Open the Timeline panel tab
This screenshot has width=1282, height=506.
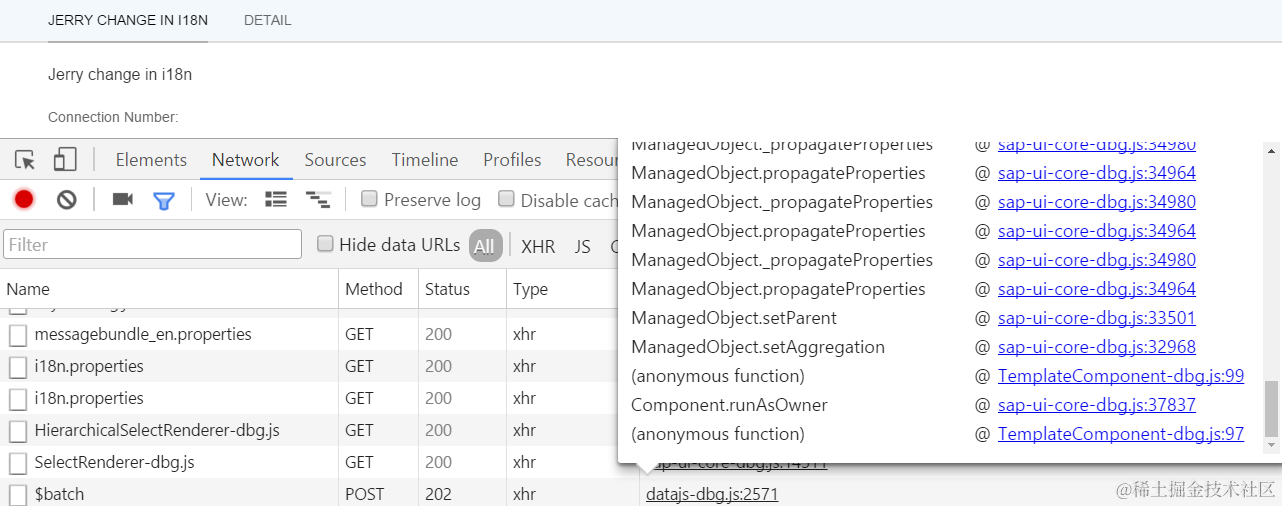pyautogui.click(x=425, y=160)
